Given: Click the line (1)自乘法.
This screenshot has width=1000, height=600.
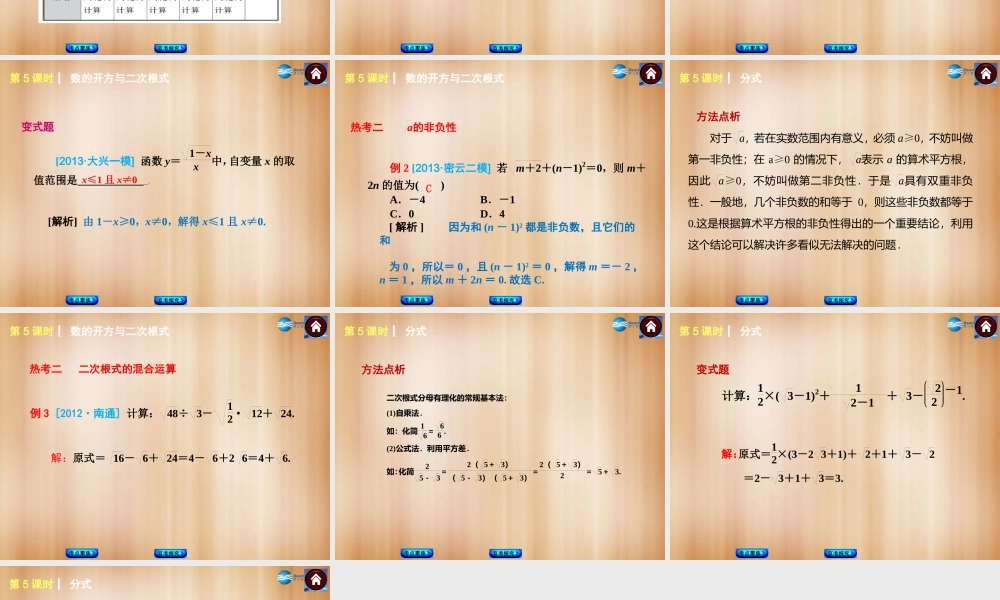Looking at the screenshot, I should click(404, 413).
